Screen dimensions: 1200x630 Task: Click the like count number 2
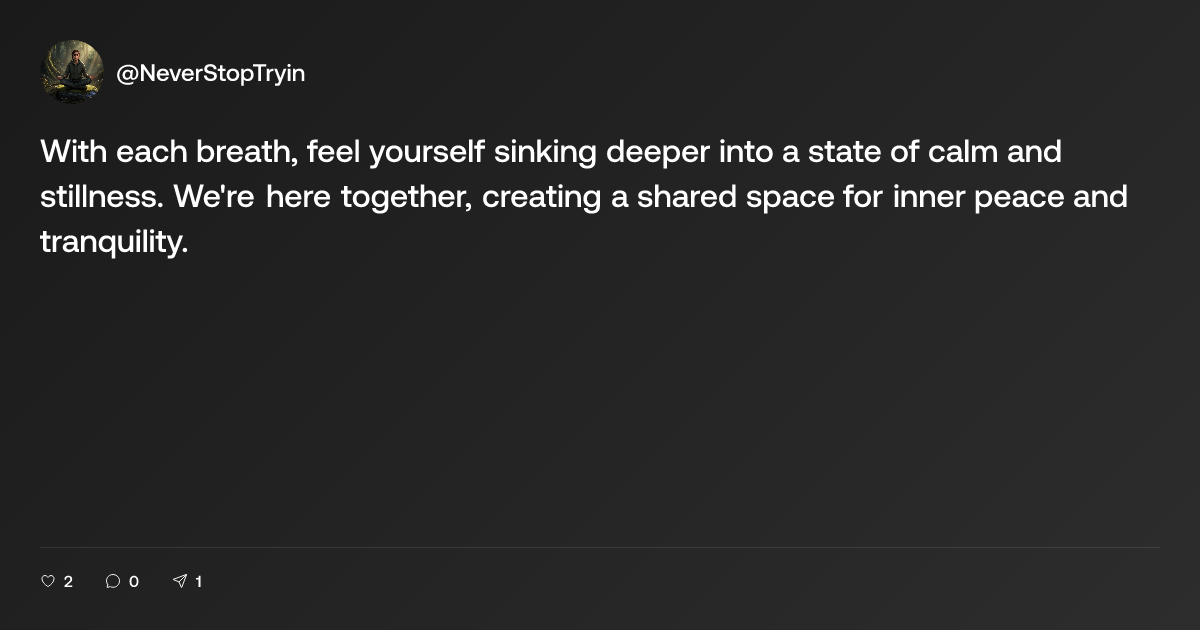(x=68, y=581)
